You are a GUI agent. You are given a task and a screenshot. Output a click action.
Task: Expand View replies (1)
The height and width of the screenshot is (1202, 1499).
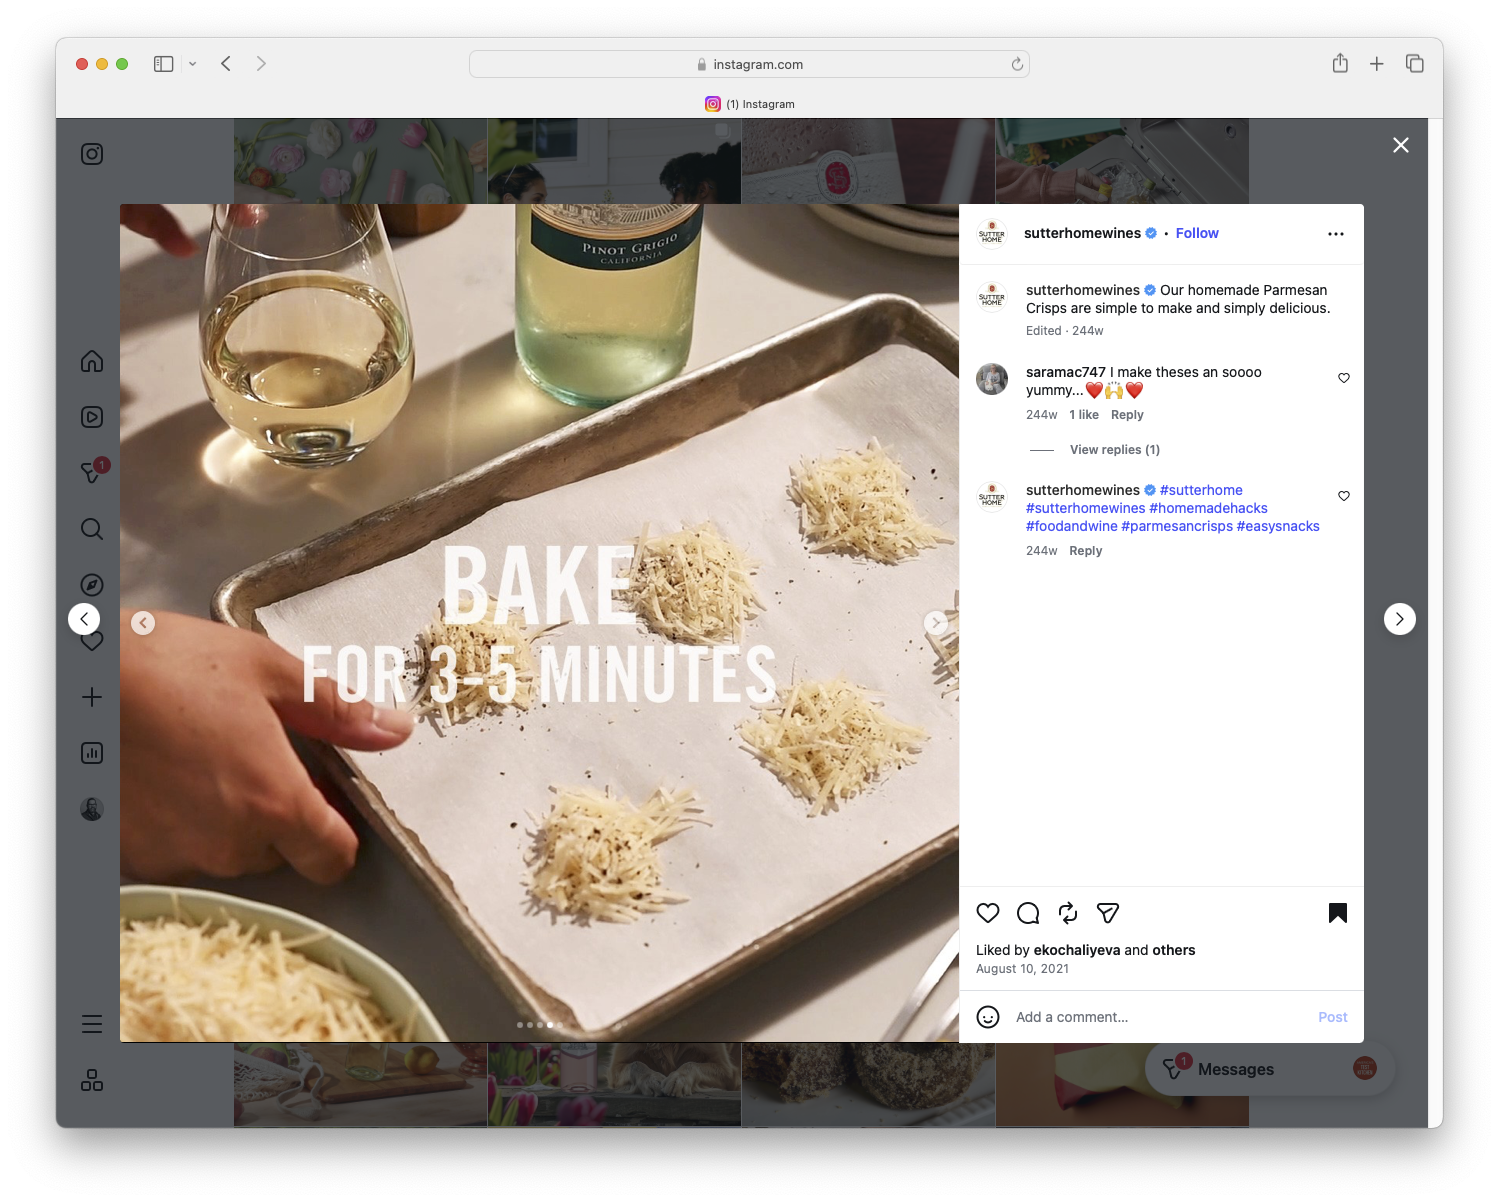click(1115, 450)
